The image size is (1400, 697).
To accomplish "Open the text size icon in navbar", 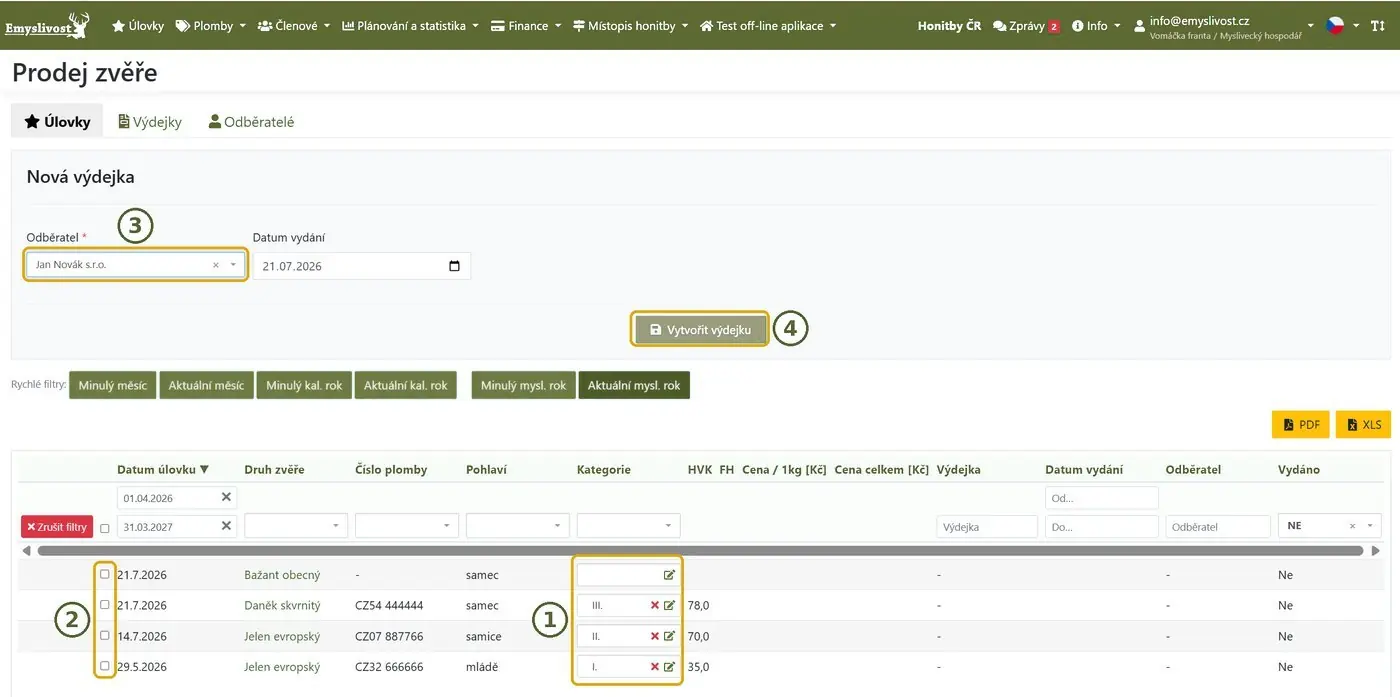I will point(1377,26).
